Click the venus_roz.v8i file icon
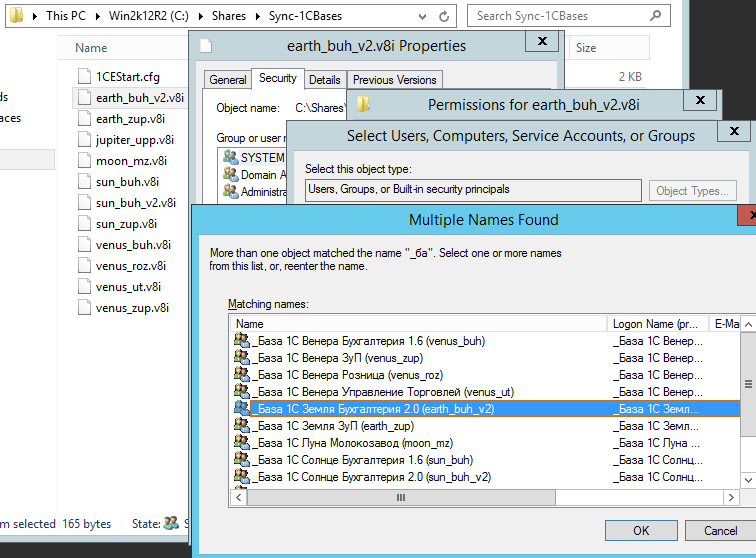This screenshot has height=558, width=756. click(x=84, y=266)
